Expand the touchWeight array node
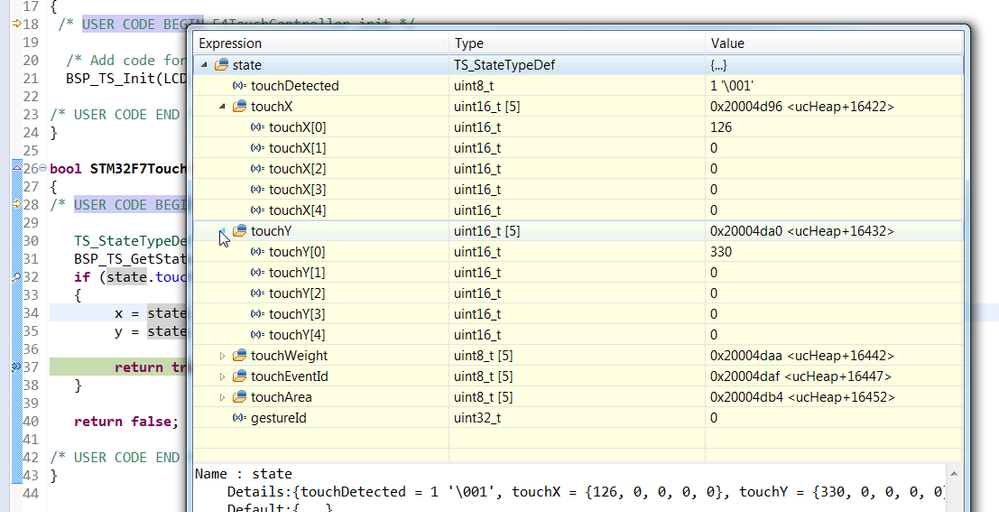 point(222,356)
